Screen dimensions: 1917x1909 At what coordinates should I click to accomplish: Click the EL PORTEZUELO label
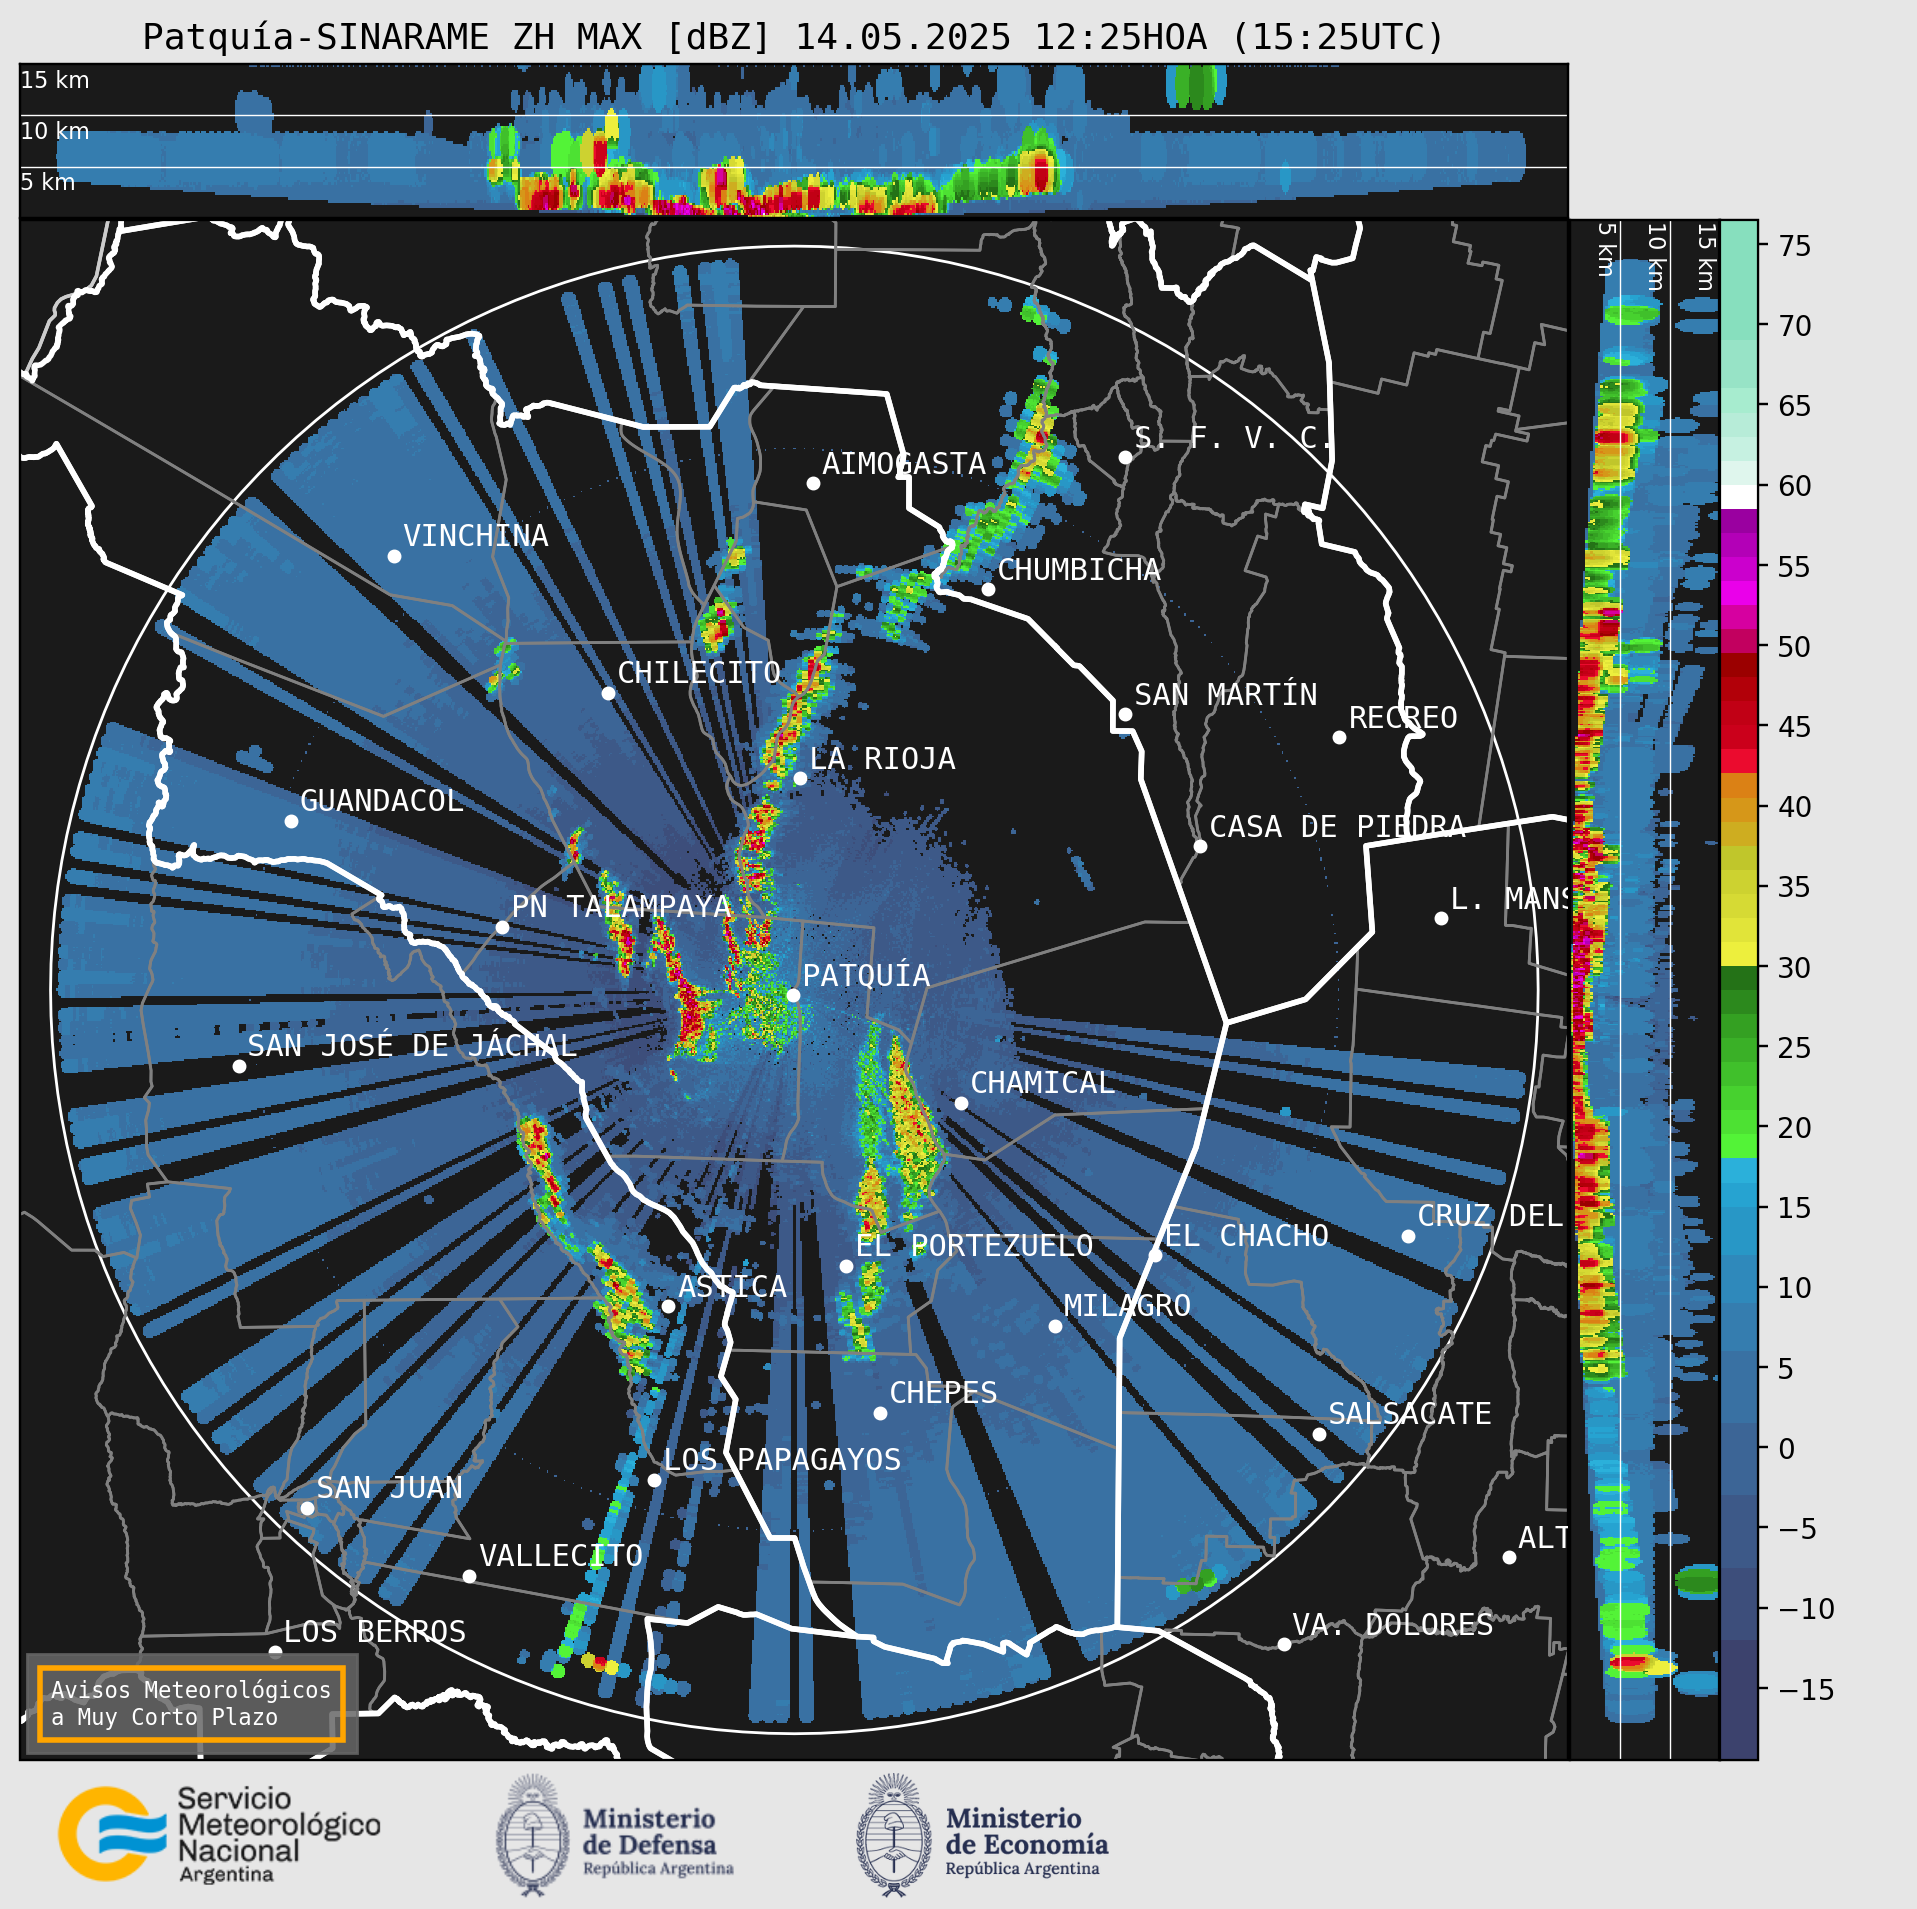(x=974, y=1245)
